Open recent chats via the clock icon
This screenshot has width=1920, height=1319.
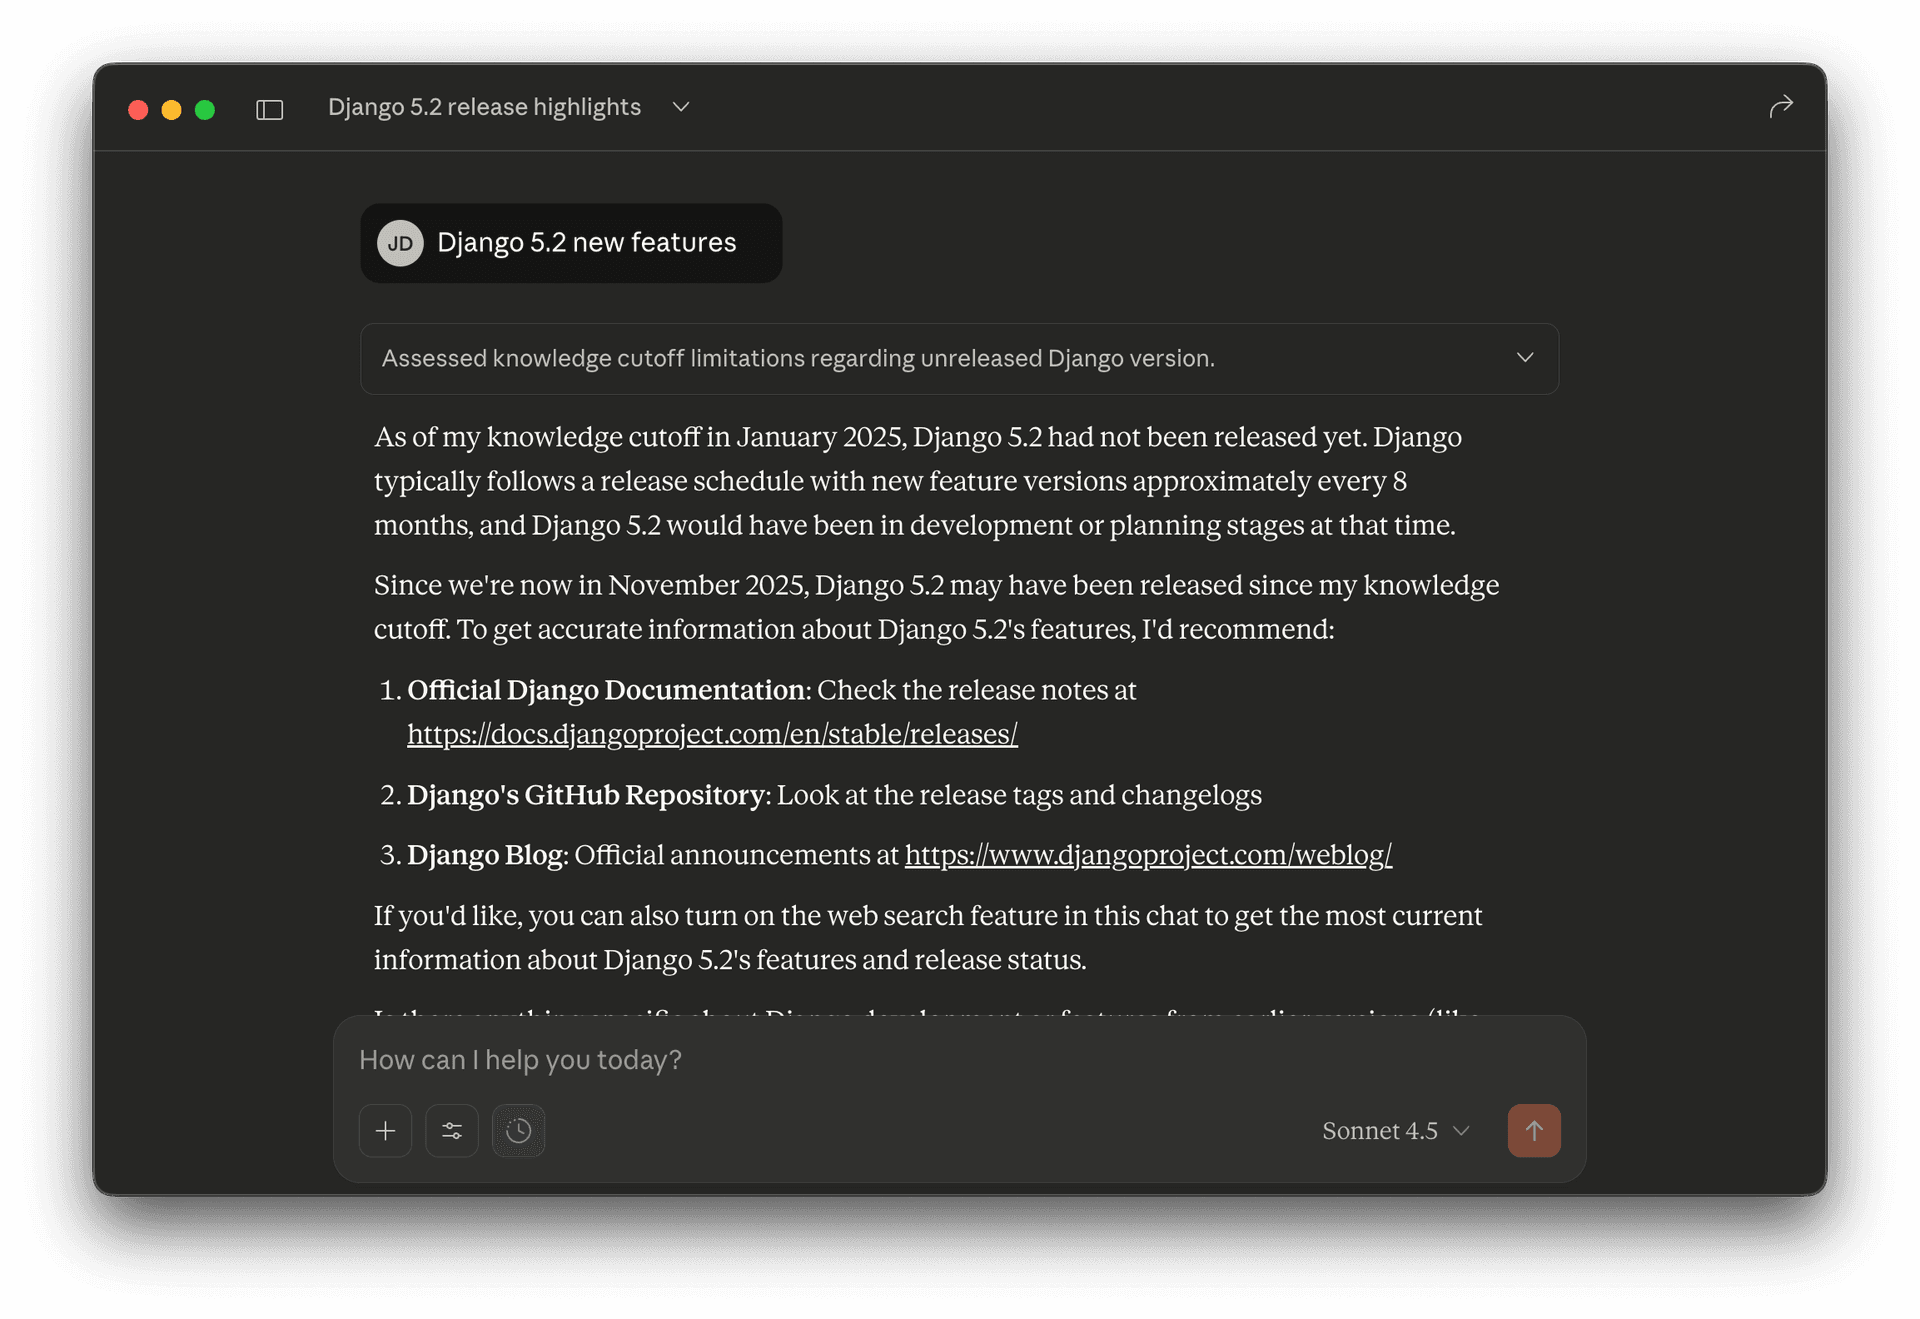[518, 1130]
